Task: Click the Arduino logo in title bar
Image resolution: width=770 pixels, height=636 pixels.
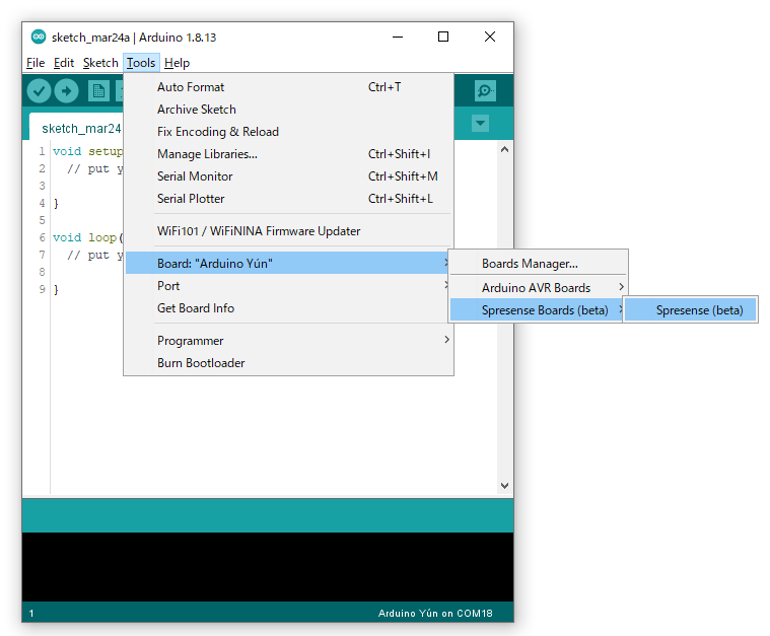Action: 38,37
